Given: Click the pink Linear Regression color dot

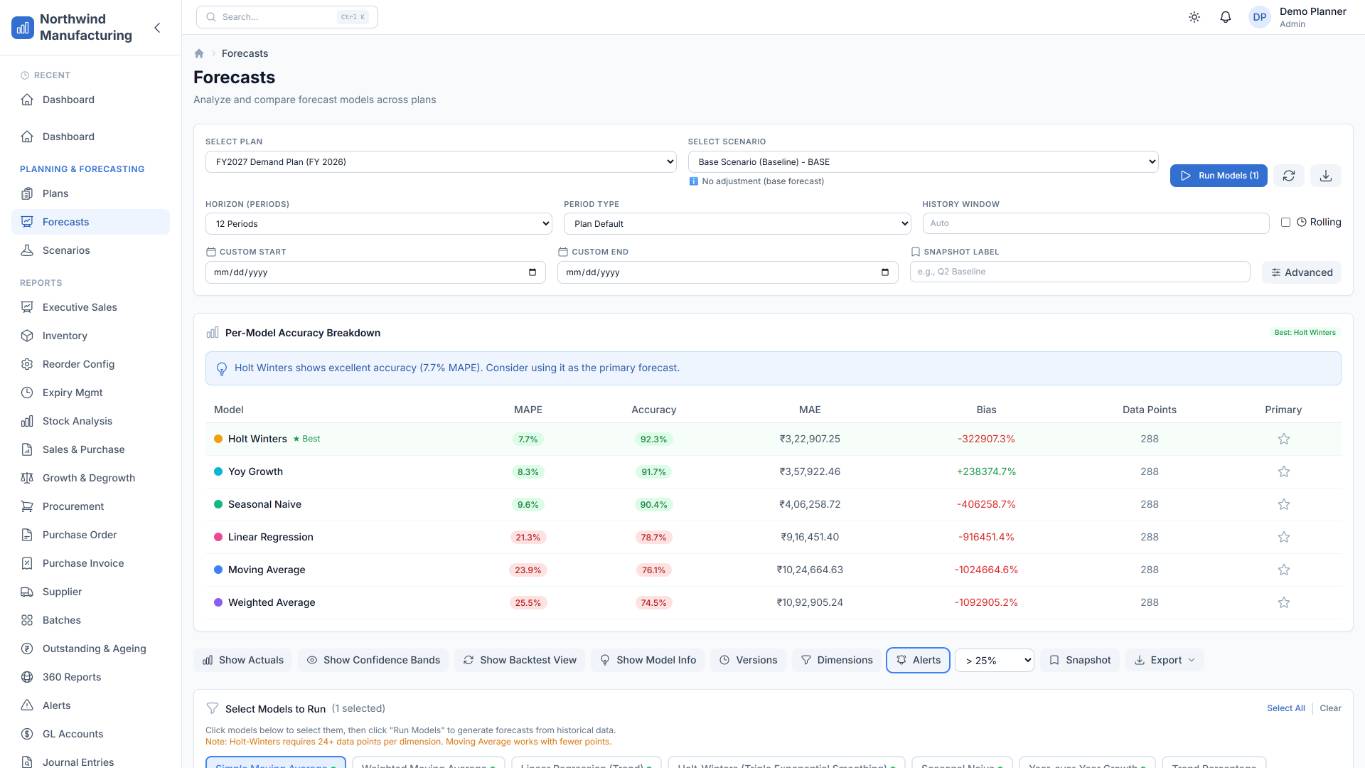Looking at the screenshot, I should tap(218, 537).
